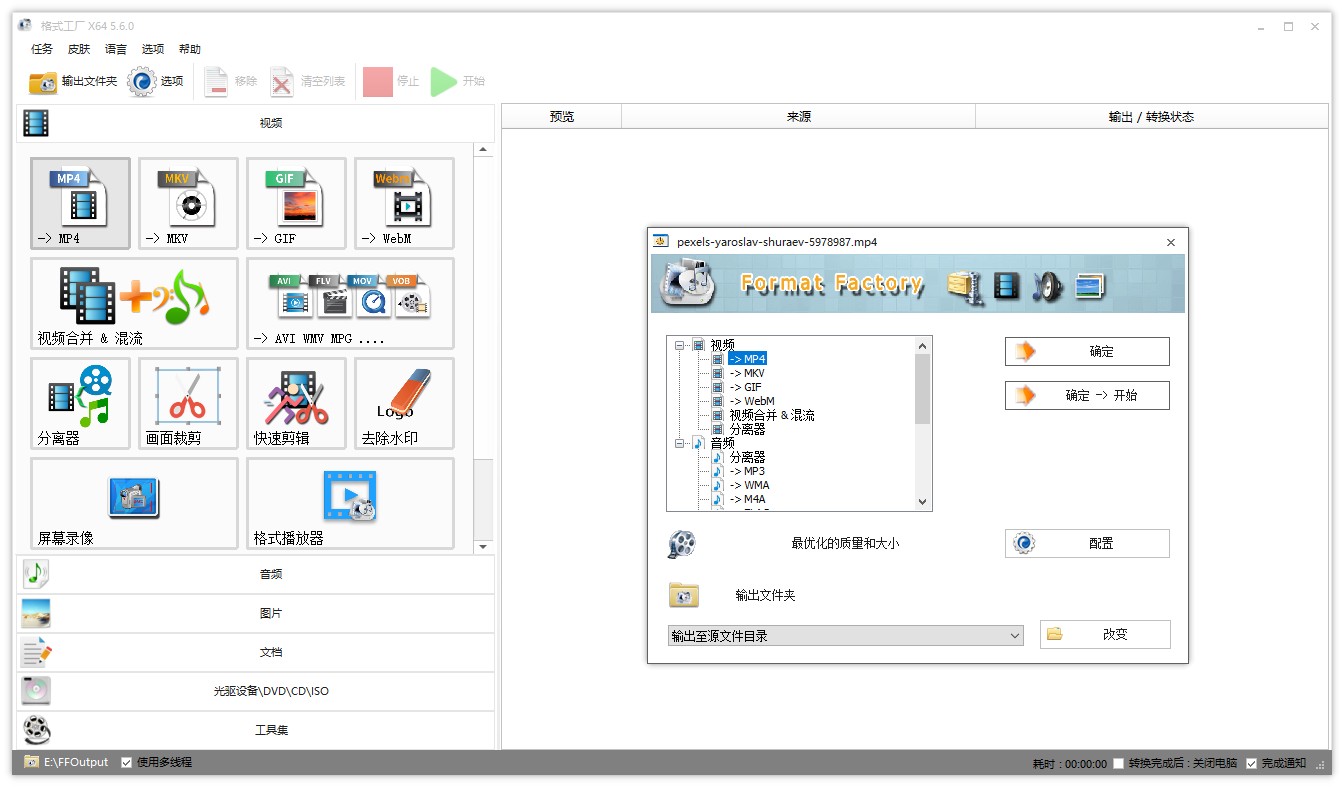Click the 移除 toolbar button
This screenshot has height=787, width=1344.
coord(231,82)
